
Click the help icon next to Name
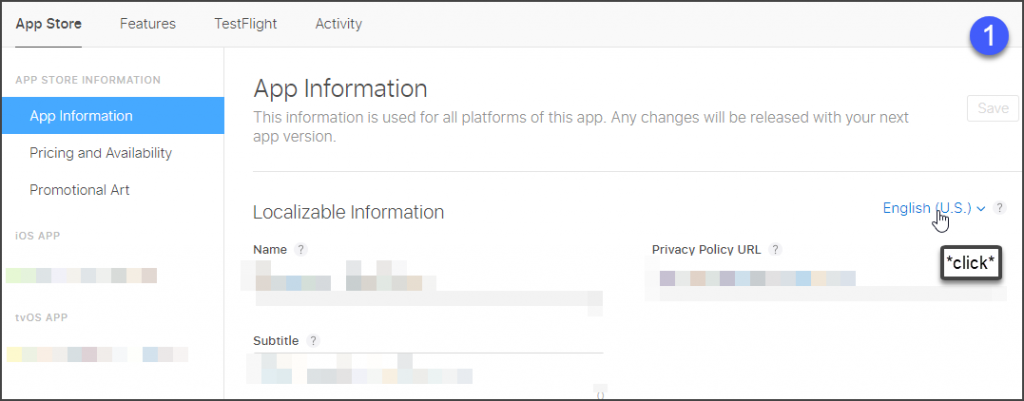[300, 249]
